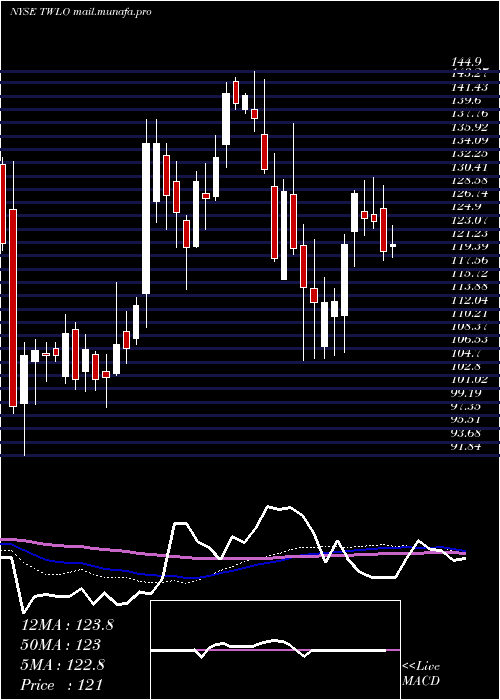Screen dimensions: 500x700
Task: Click the 50MA : 123 readout
Action: coord(61,645)
